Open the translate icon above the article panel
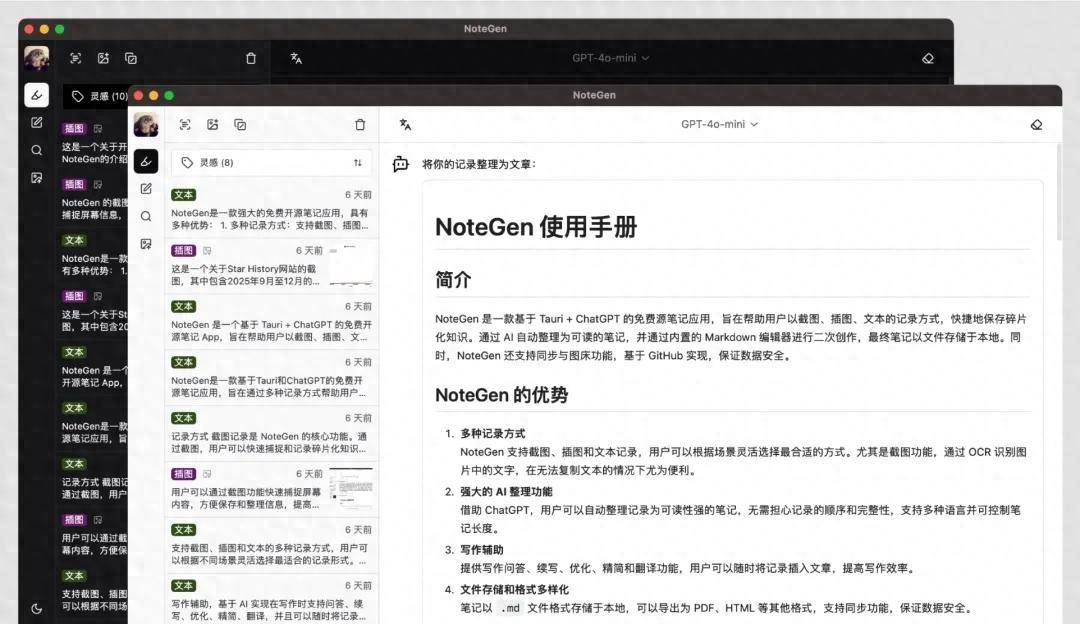This screenshot has width=1080, height=624. point(404,124)
